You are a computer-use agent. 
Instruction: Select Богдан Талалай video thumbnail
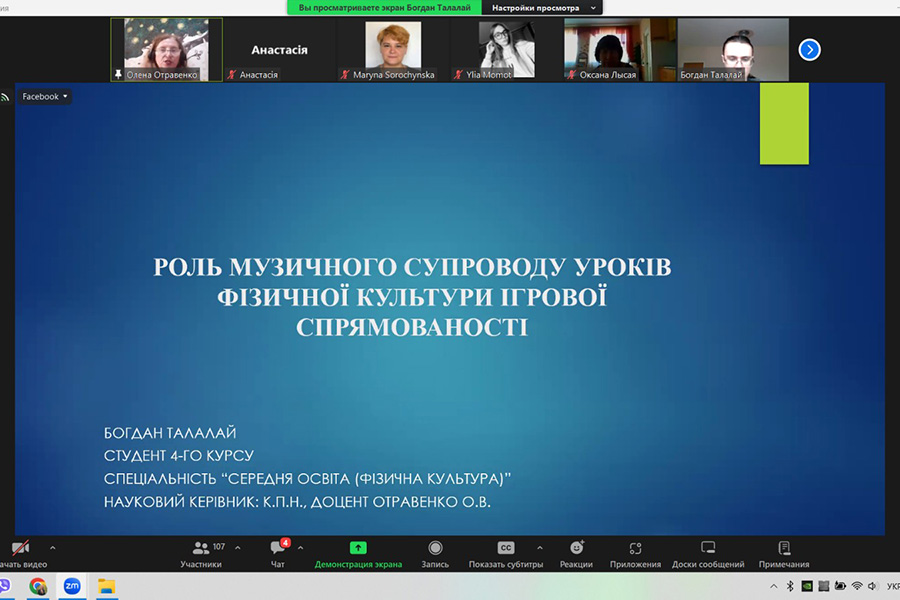pyautogui.click(x=733, y=49)
